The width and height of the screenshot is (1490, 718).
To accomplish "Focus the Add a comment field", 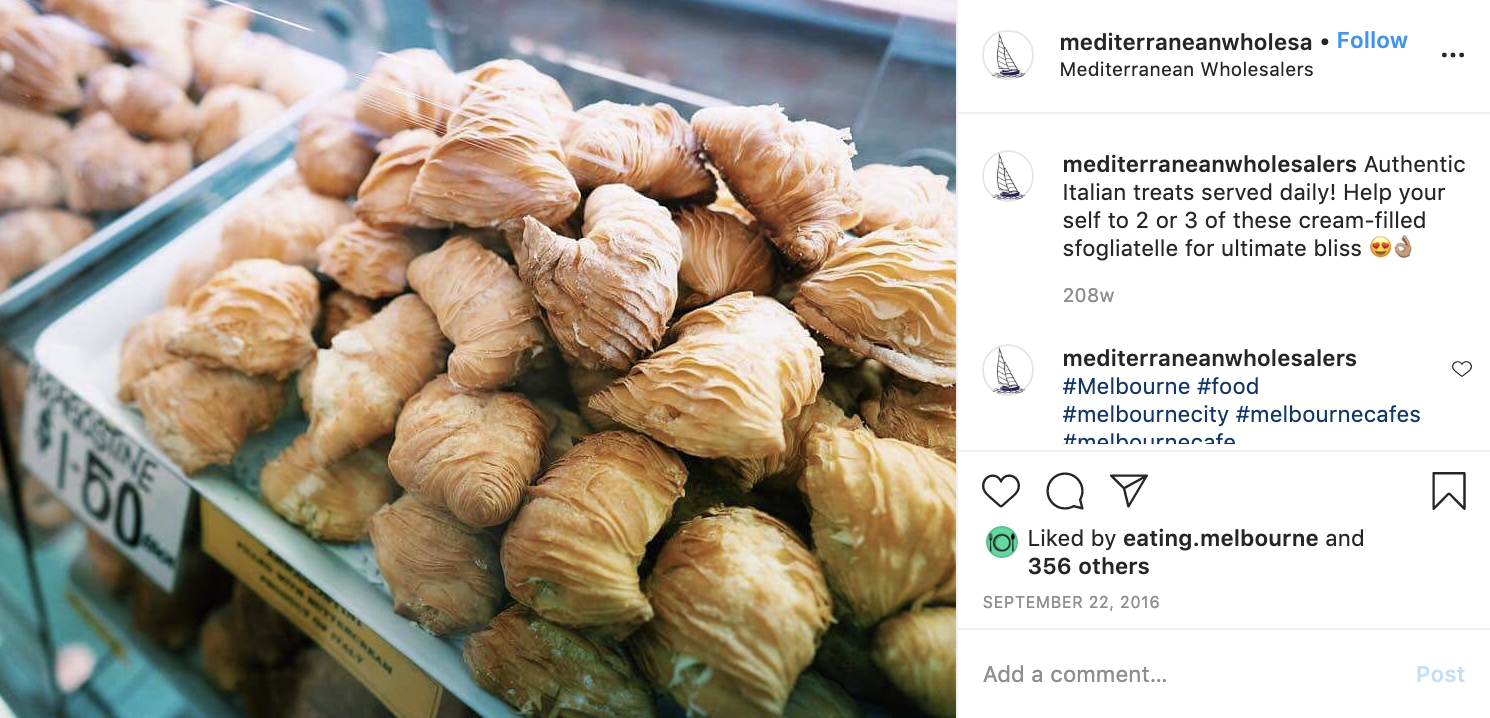I will tap(1190, 674).
